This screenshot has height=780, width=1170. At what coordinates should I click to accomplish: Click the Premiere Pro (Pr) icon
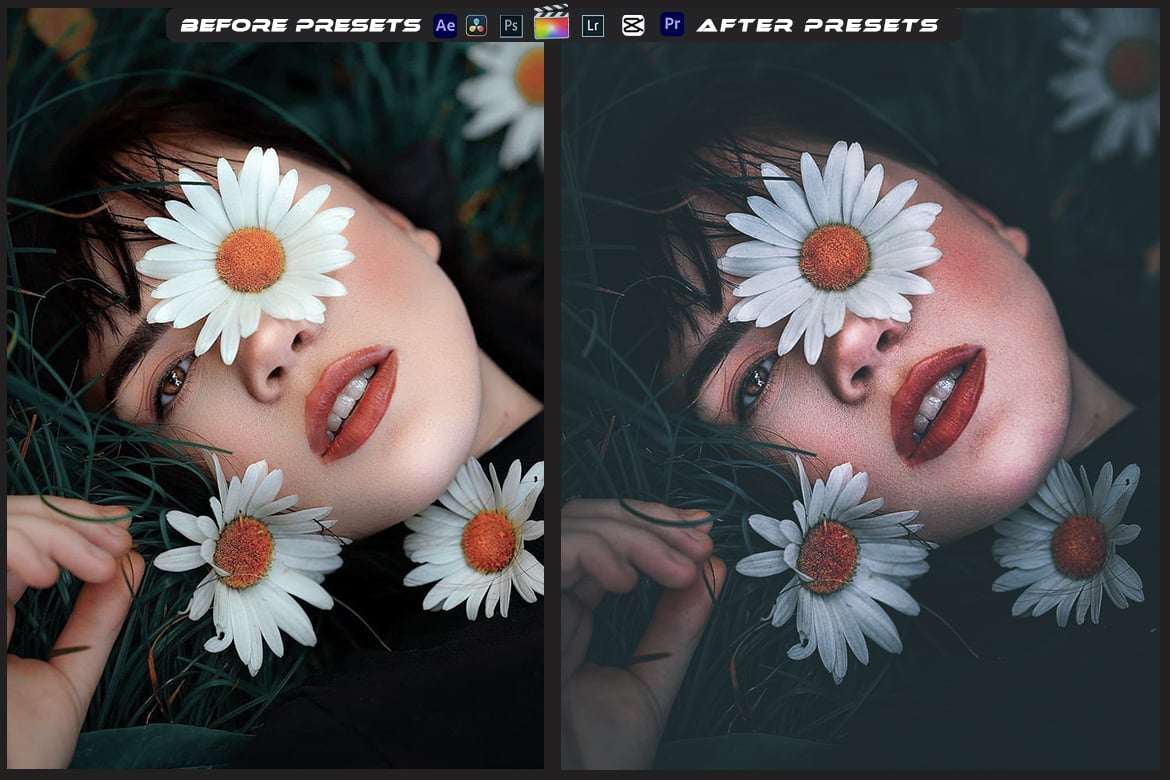point(672,25)
